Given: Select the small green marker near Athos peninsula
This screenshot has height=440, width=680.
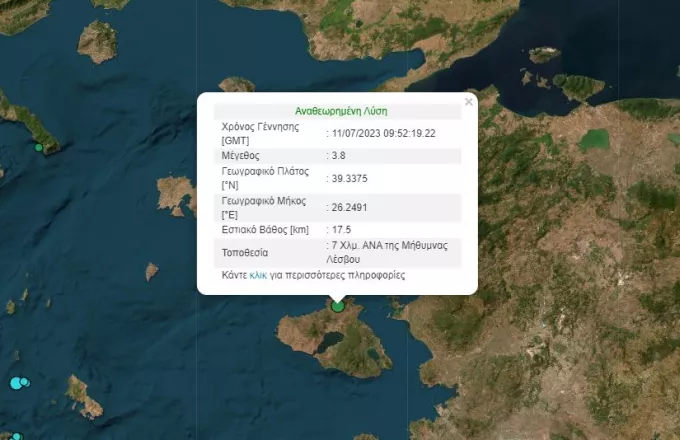Looking at the screenshot, I should 39,148.
